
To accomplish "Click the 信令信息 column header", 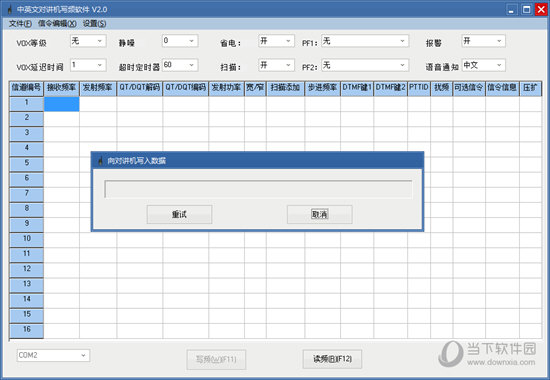I will coord(502,88).
